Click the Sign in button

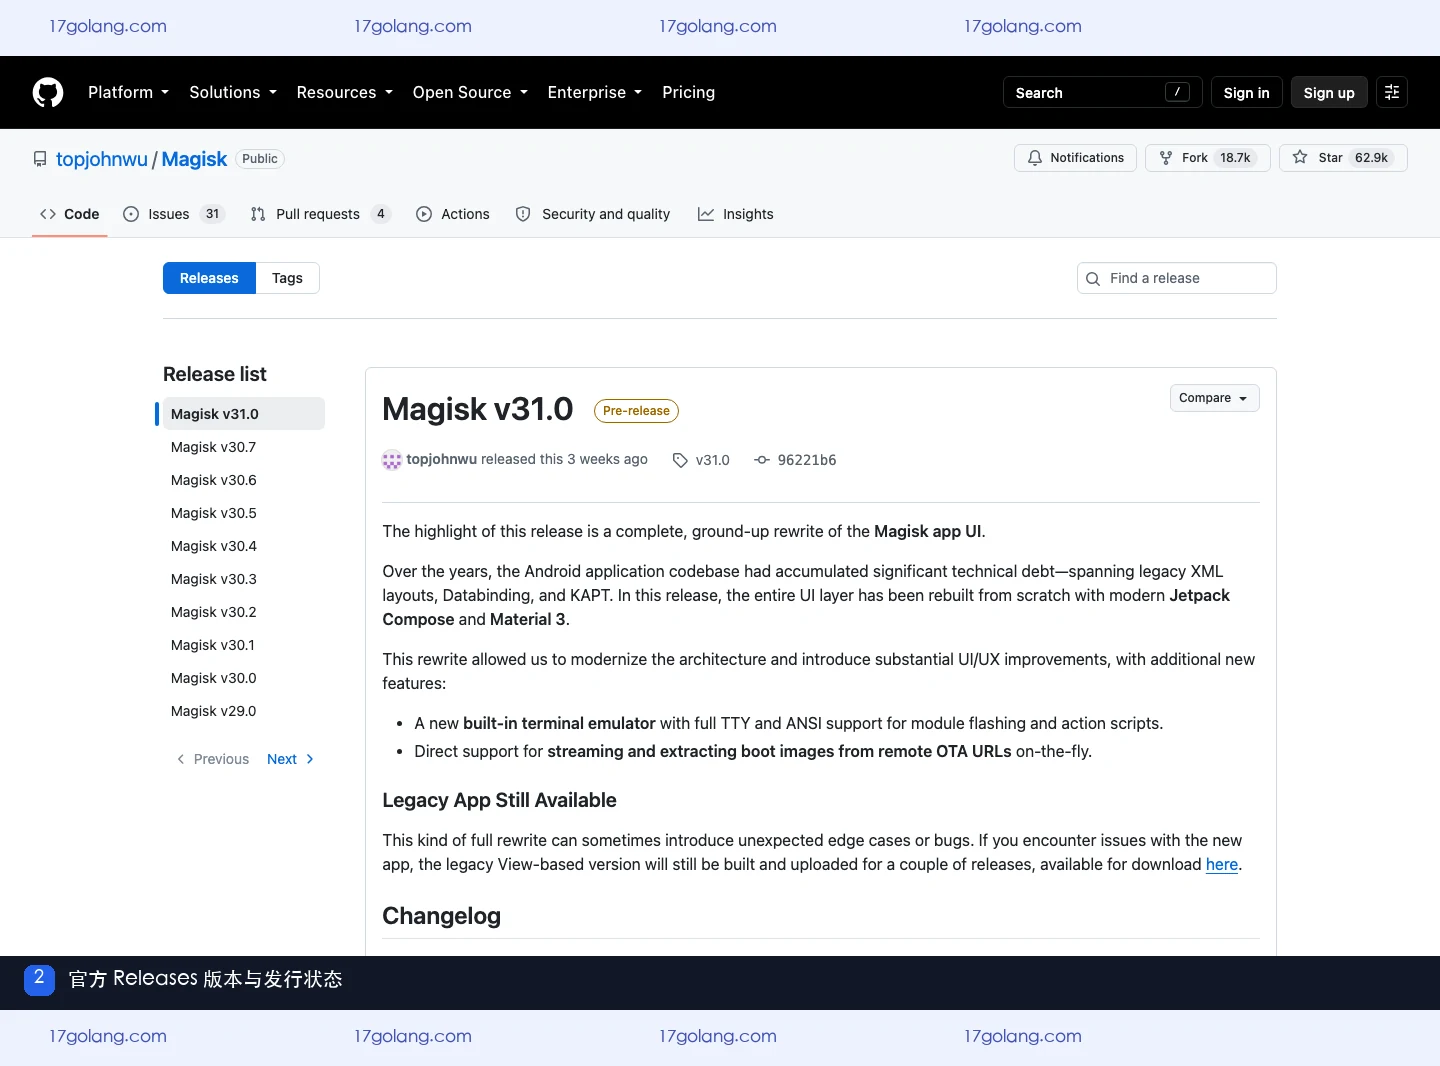click(x=1246, y=92)
